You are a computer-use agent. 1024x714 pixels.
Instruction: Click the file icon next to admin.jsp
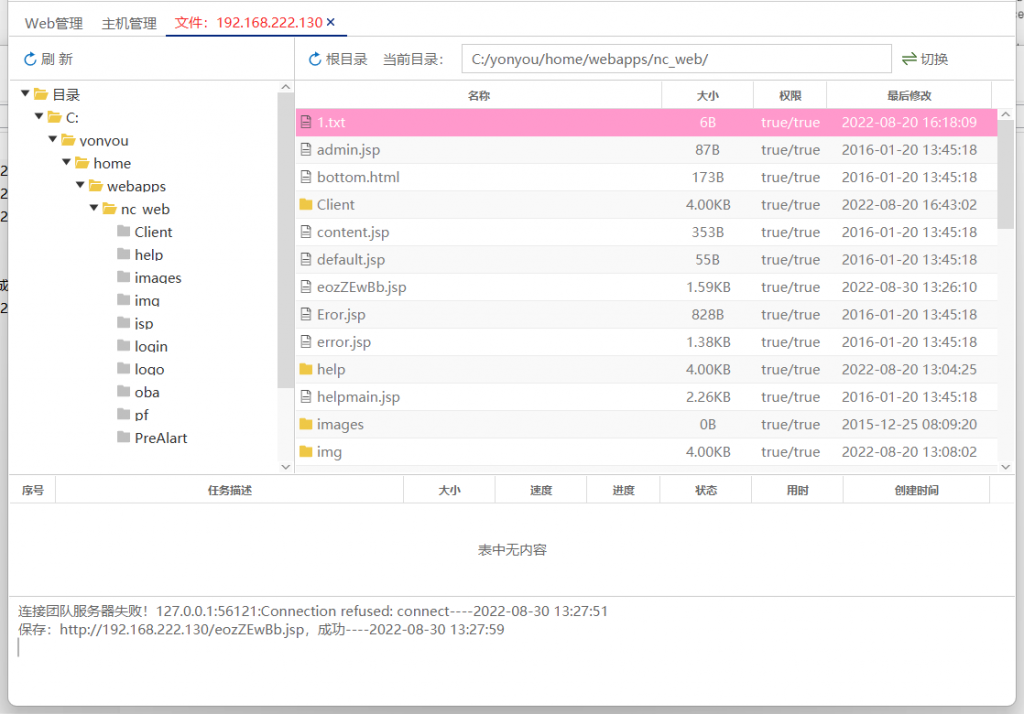pos(307,149)
